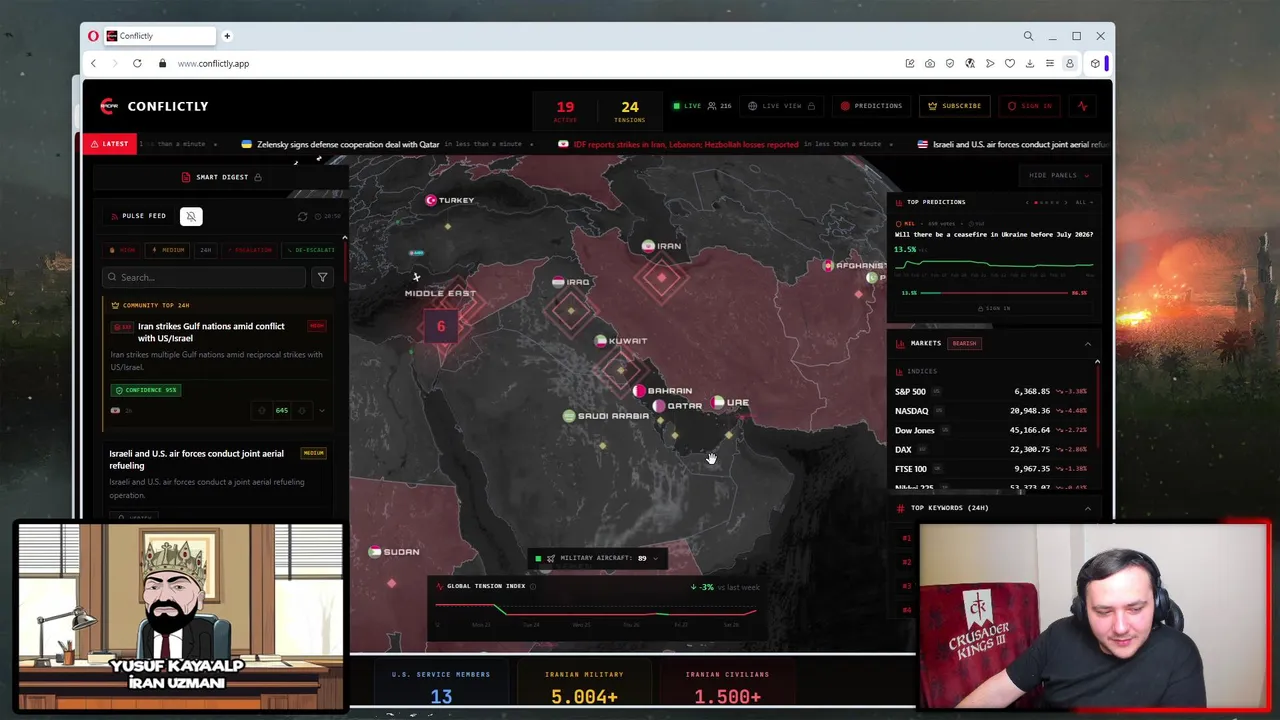Open the 24 Tensions counter
Viewport: 1280px width, 720px height.
[629, 110]
